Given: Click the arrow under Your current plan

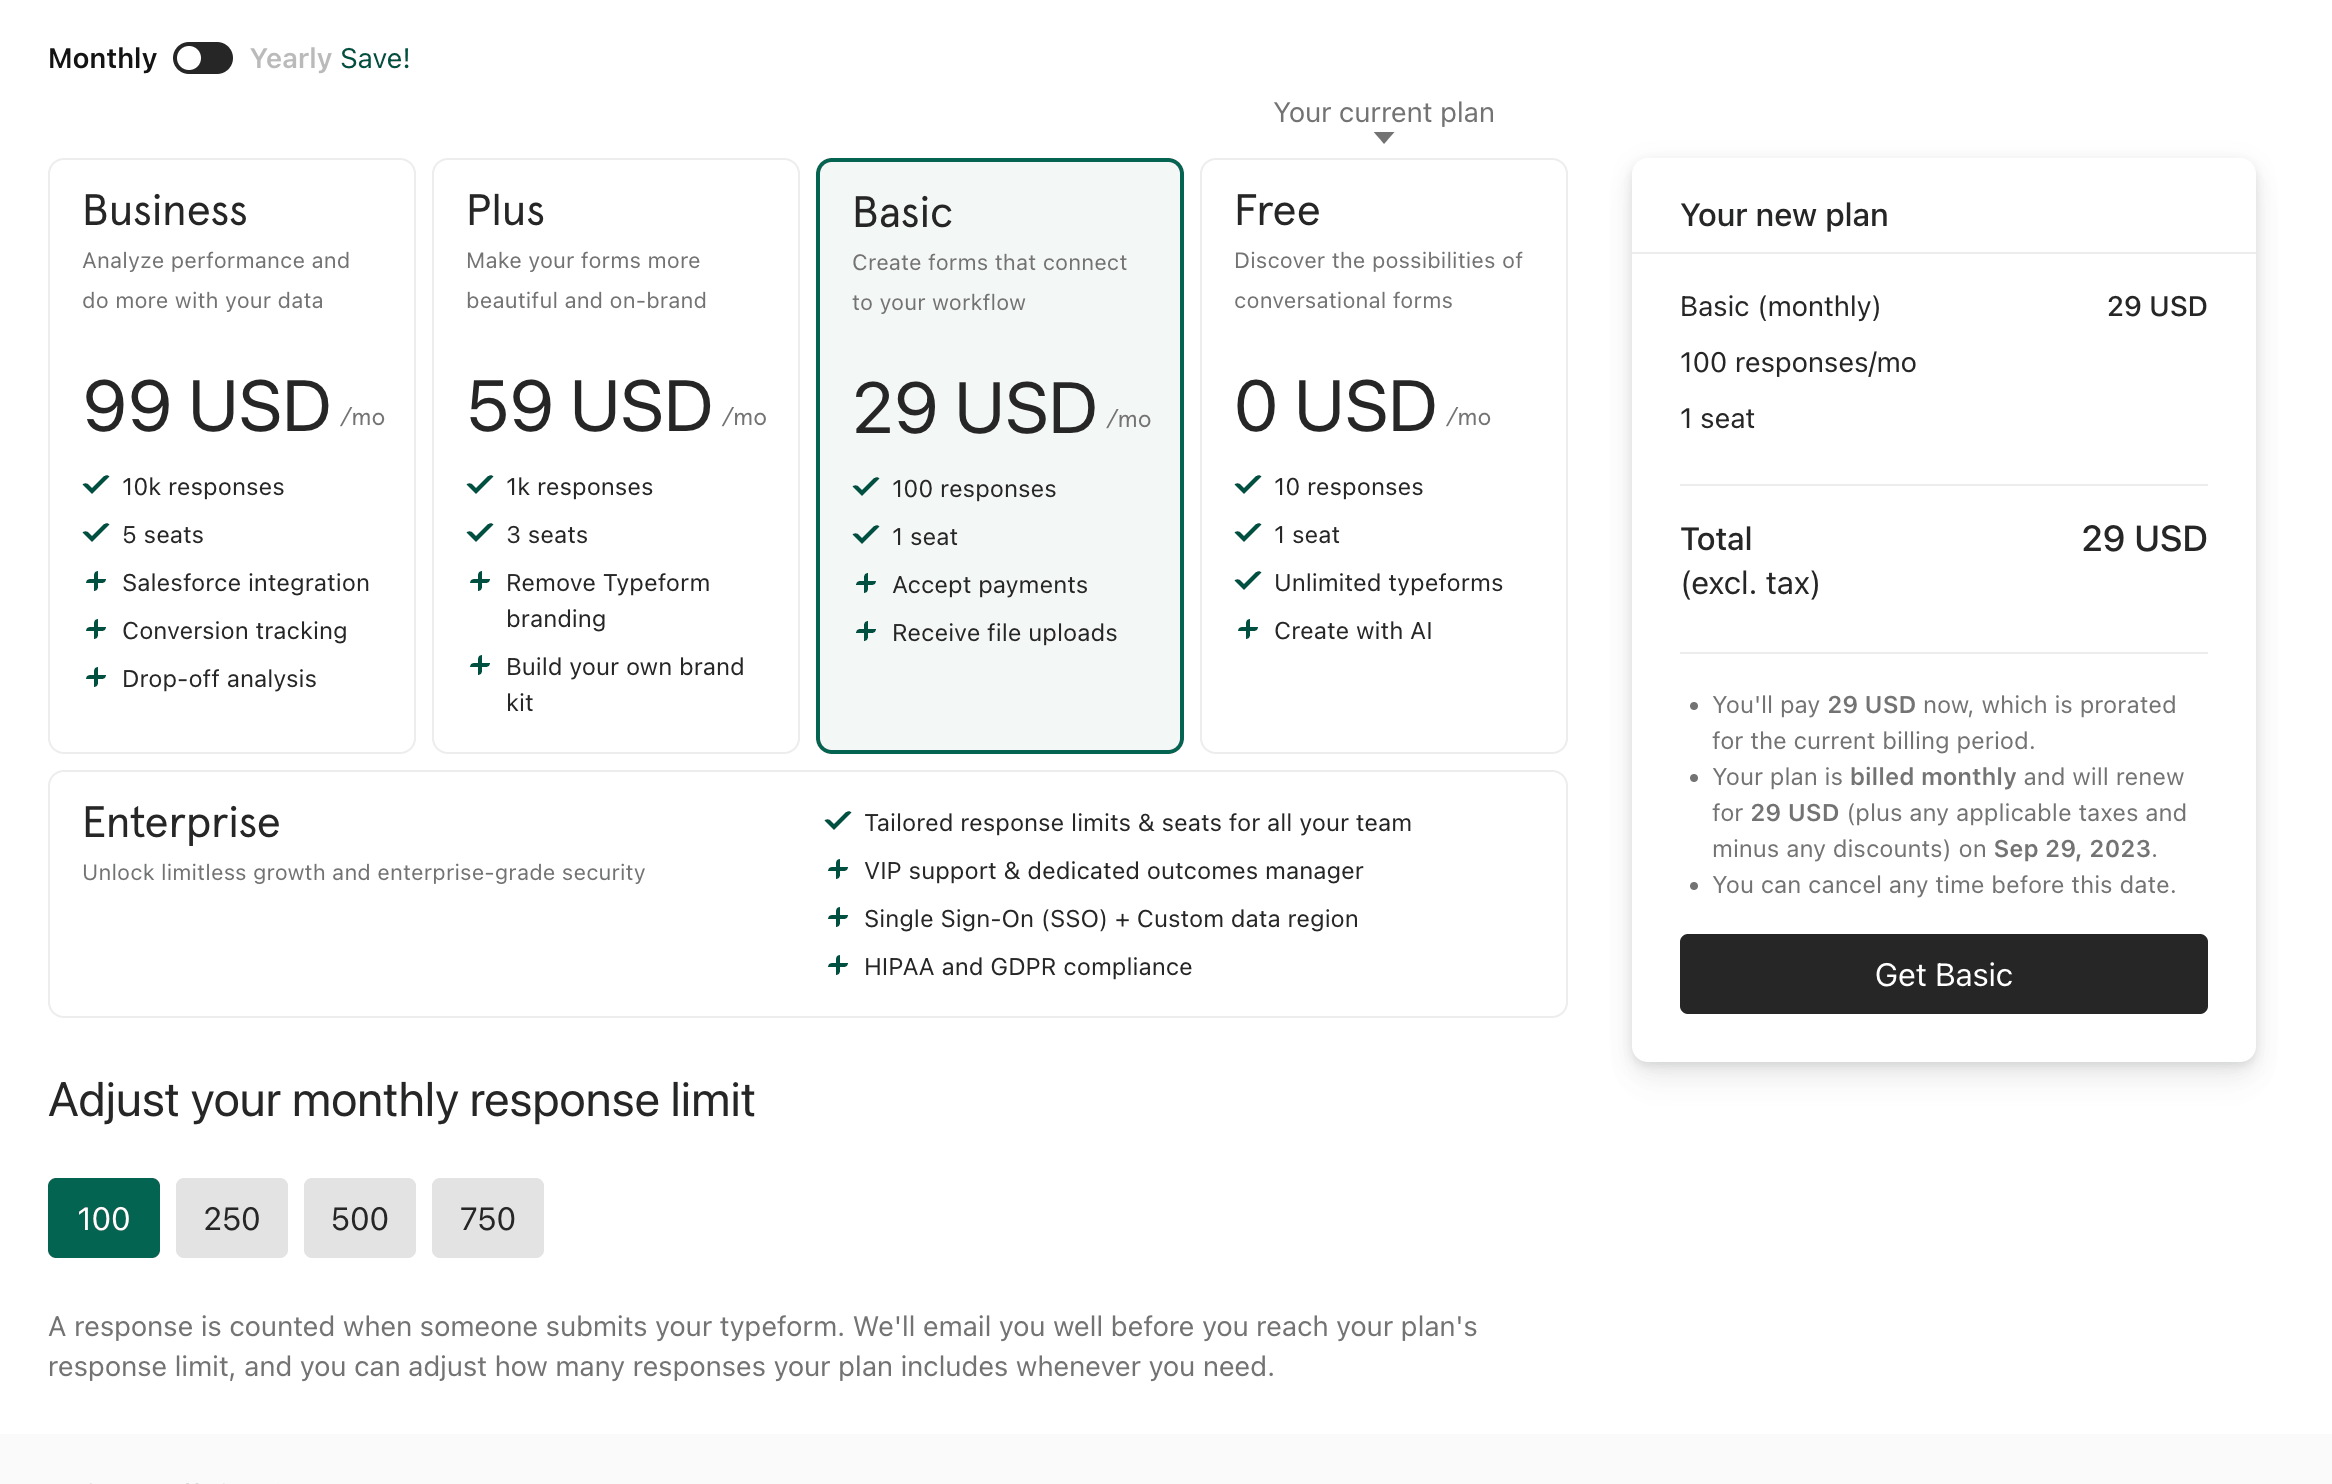Looking at the screenshot, I should click(1384, 138).
